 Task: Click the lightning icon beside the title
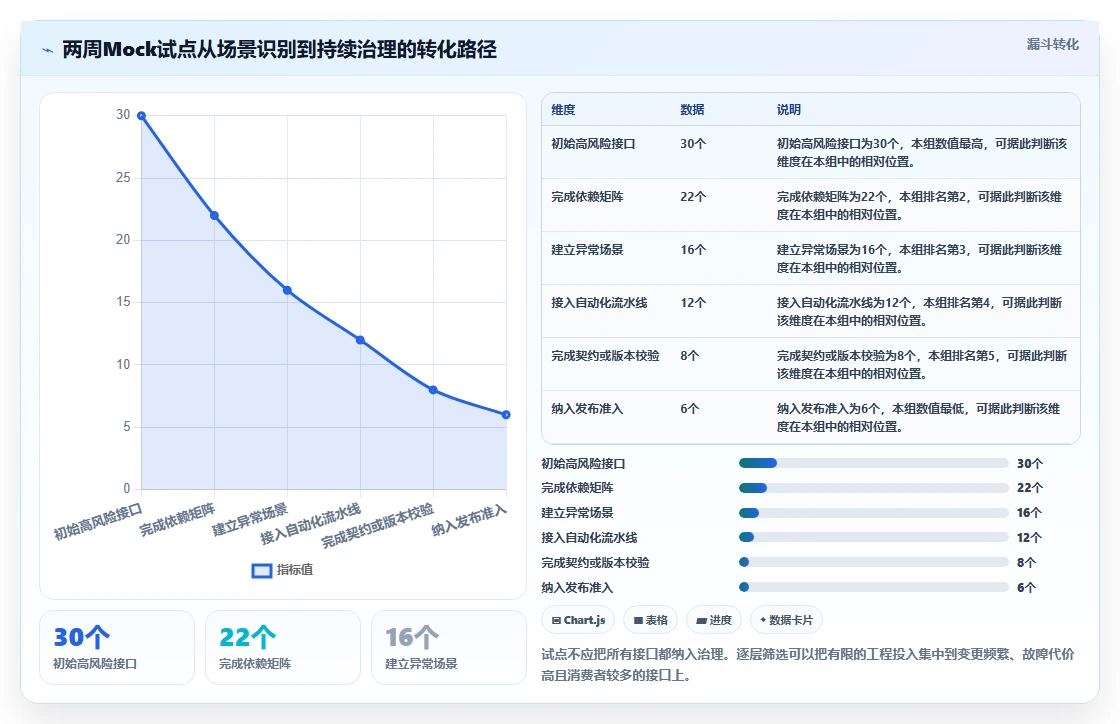[x=48, y=50]
